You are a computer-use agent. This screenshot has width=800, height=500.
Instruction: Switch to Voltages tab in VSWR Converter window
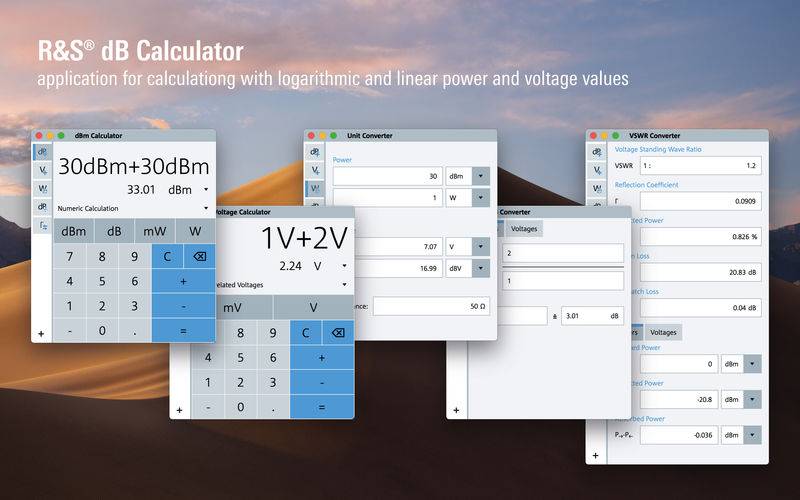[x=663, y=332]
